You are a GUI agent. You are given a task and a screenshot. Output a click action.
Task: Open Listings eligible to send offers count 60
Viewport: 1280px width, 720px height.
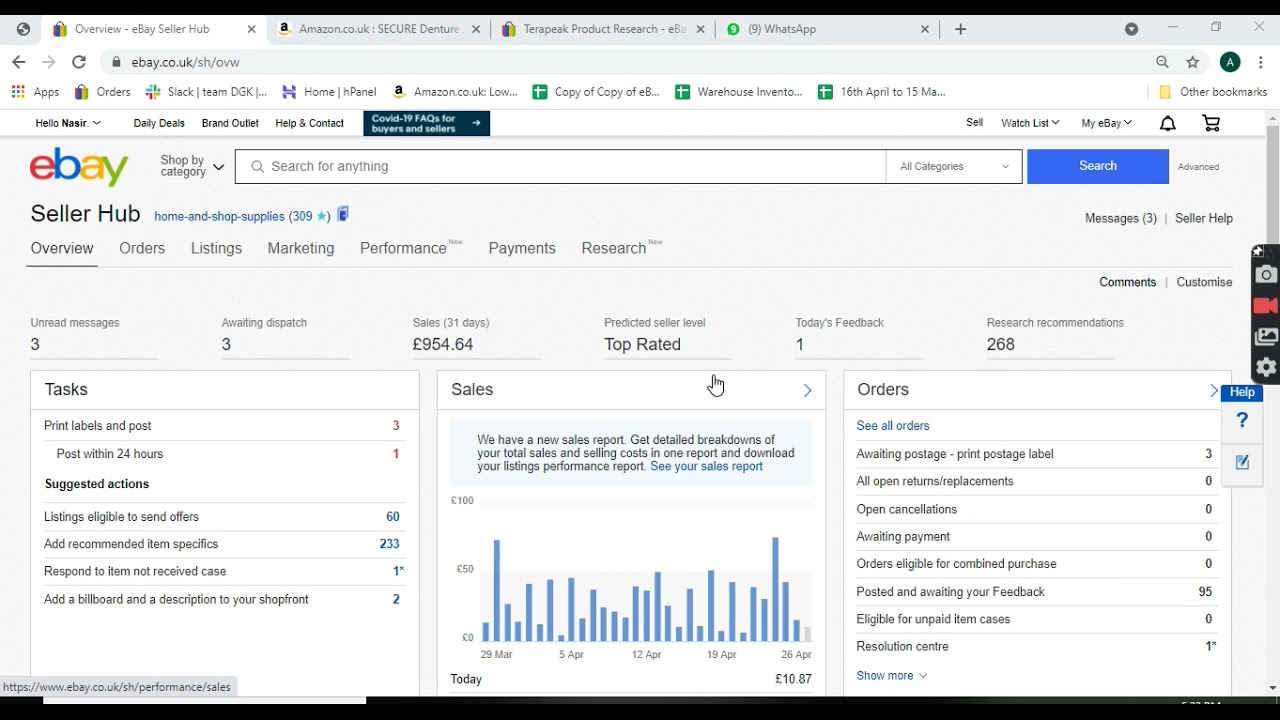click(393, 517)
